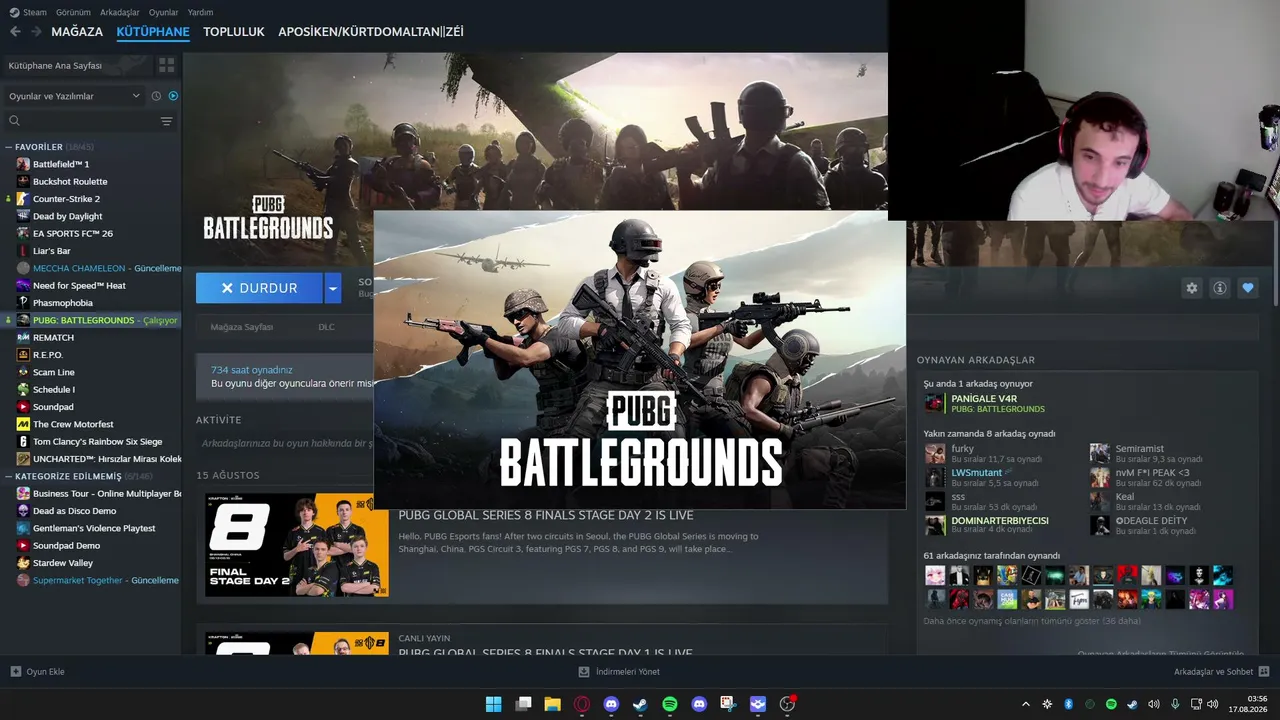Image resolution: width=1280 pixels, height=720 pixels.
Task: Go back with the Steam back arrow
Action: tap(15, 32)
